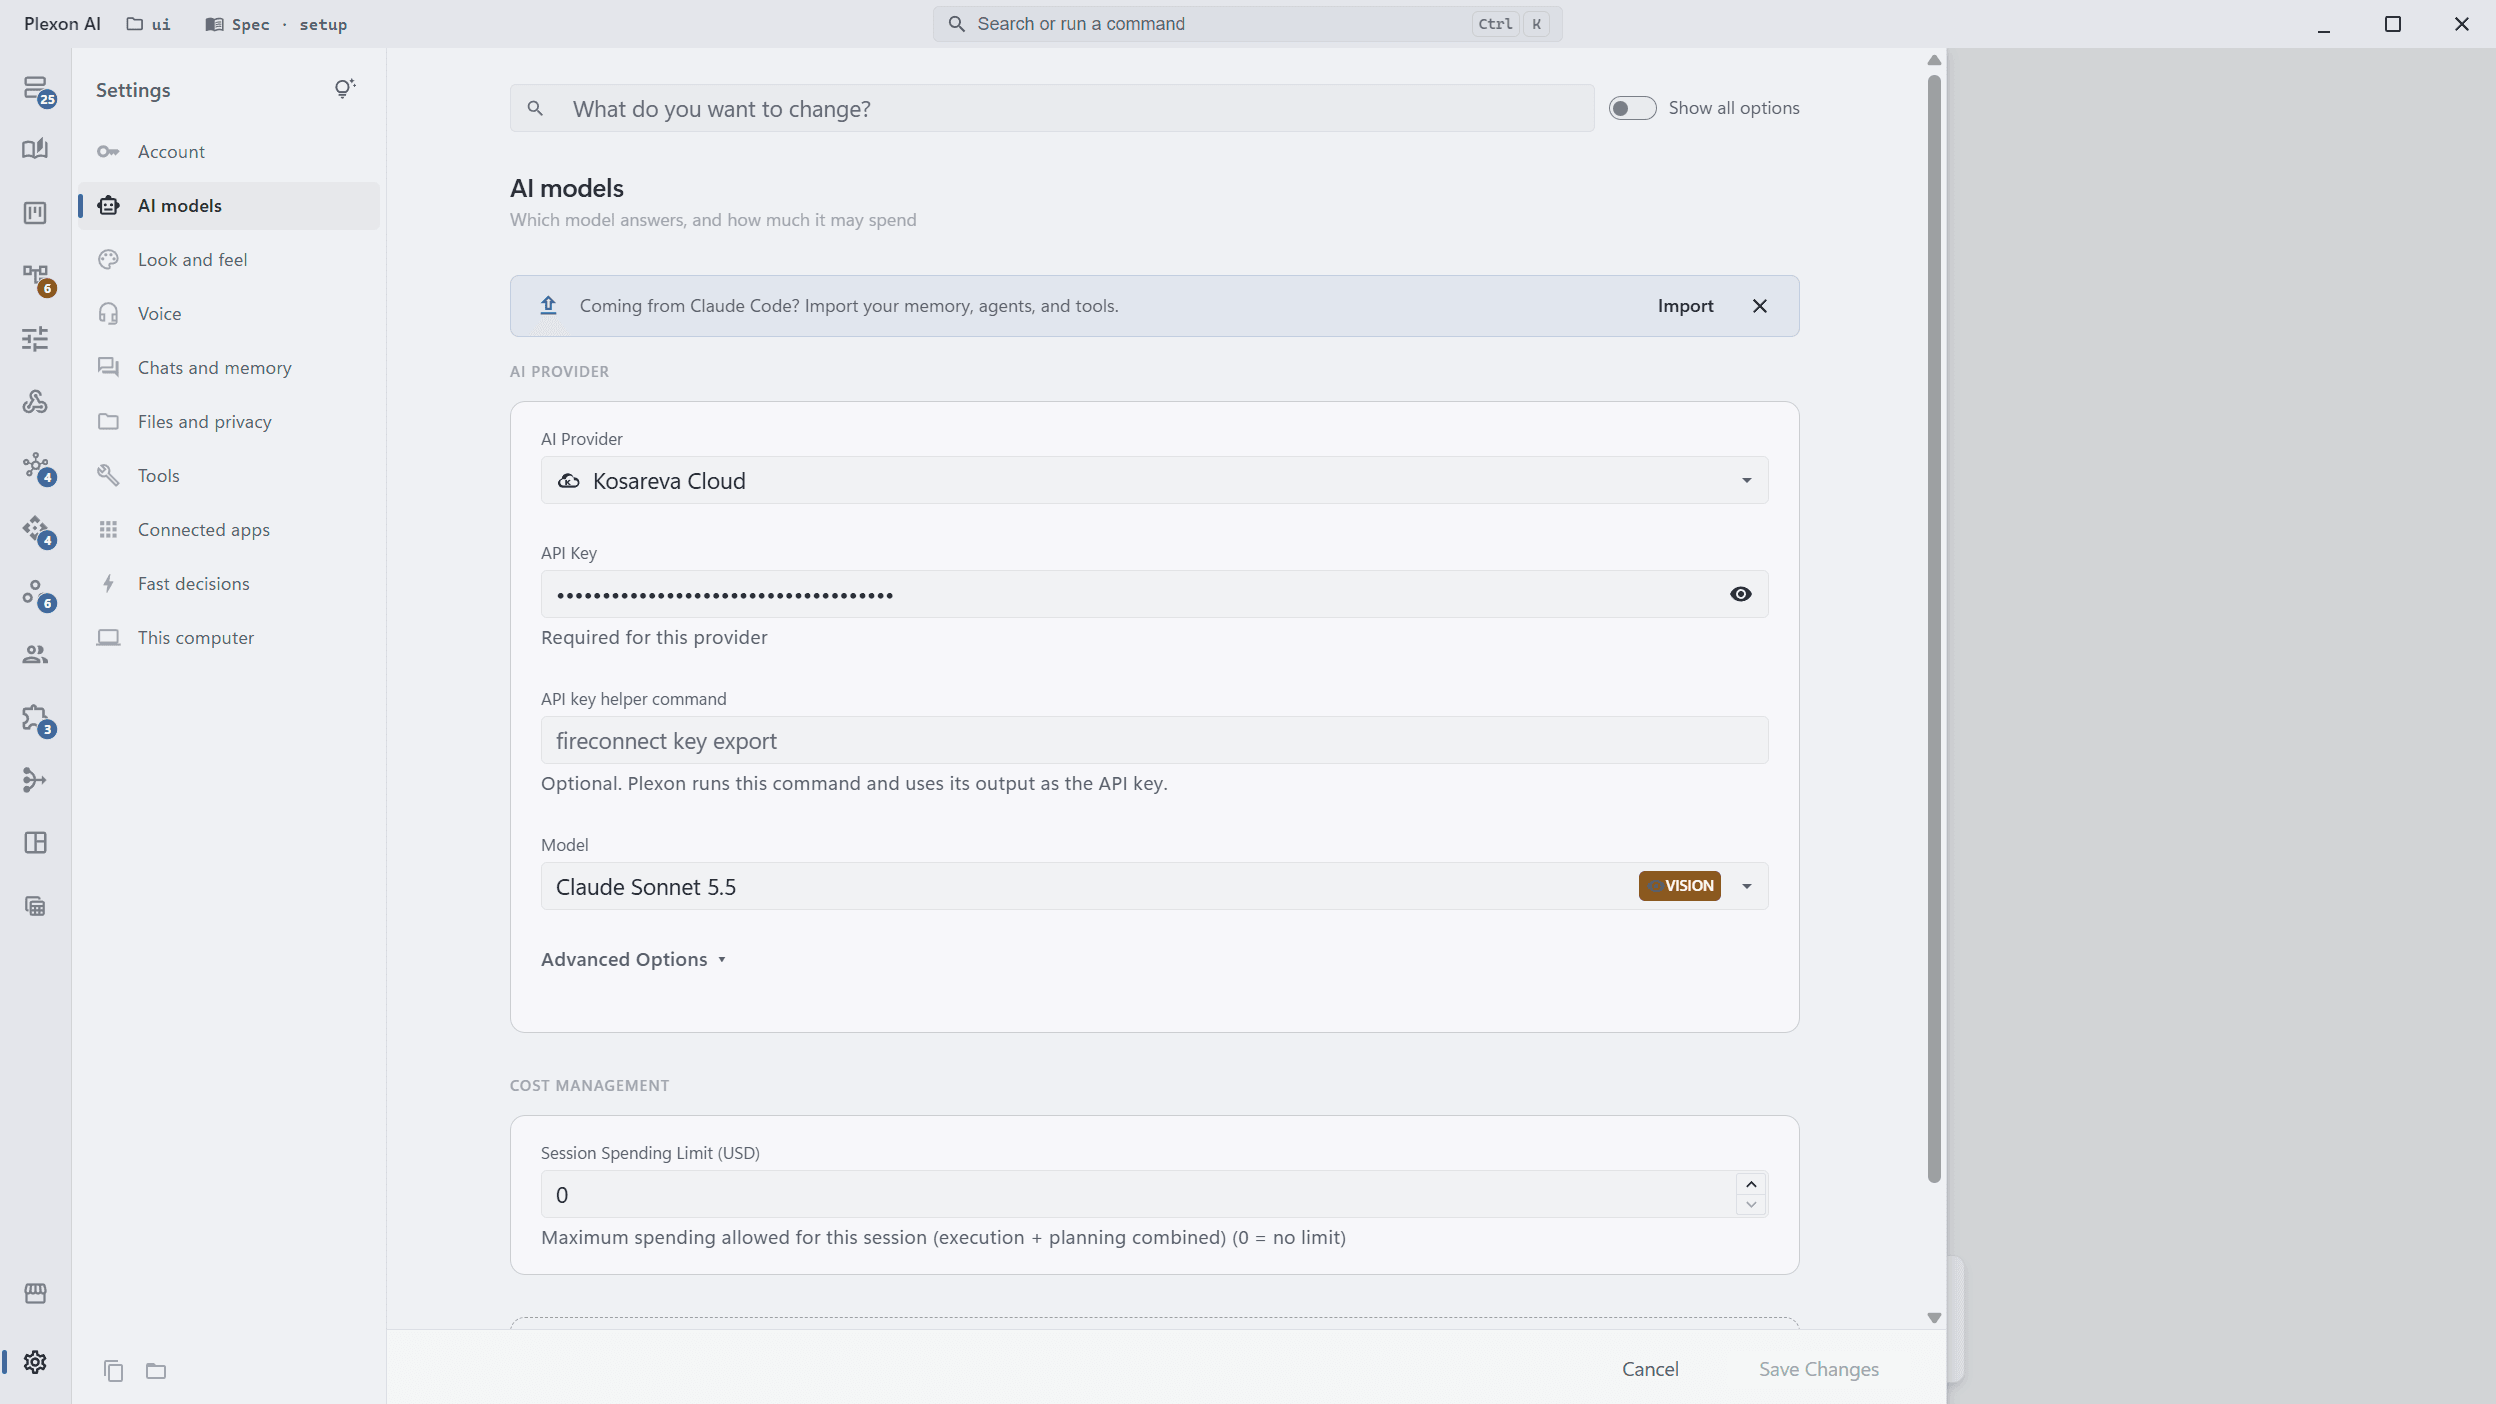Increase the Session Spending Limit value
This screenshot has width=2496, height=1404.
pos(1751,1184)
